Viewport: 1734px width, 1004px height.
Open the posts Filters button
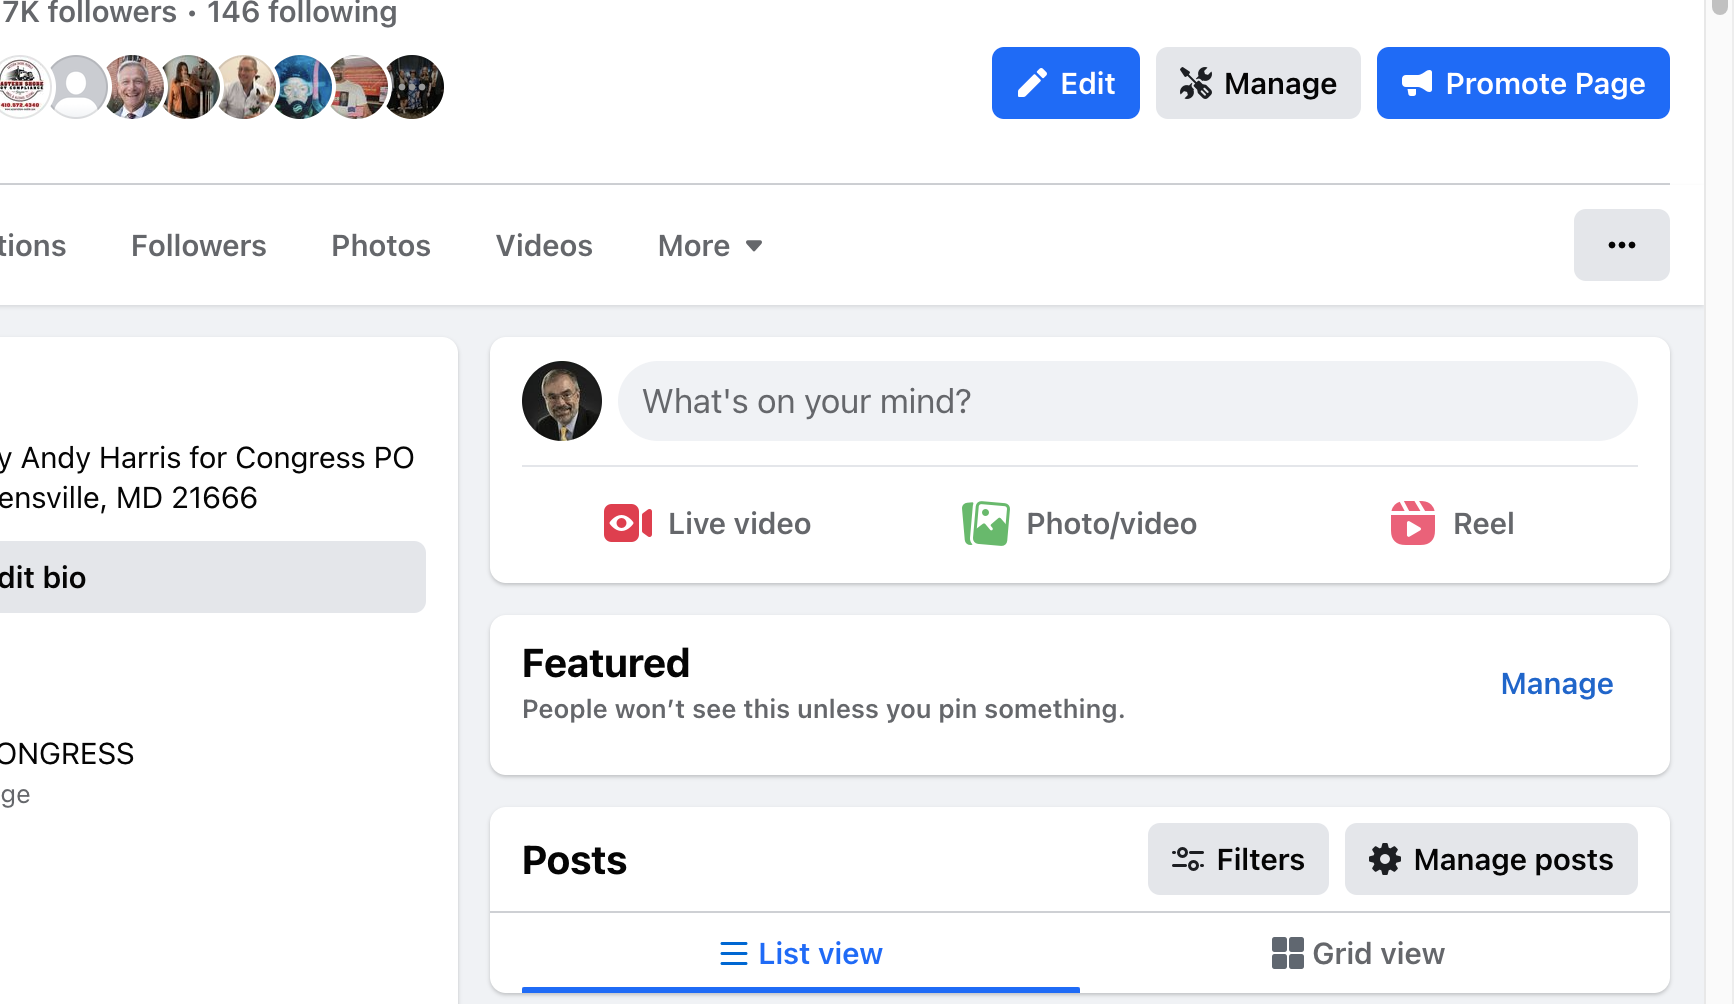coord(1238,859)
